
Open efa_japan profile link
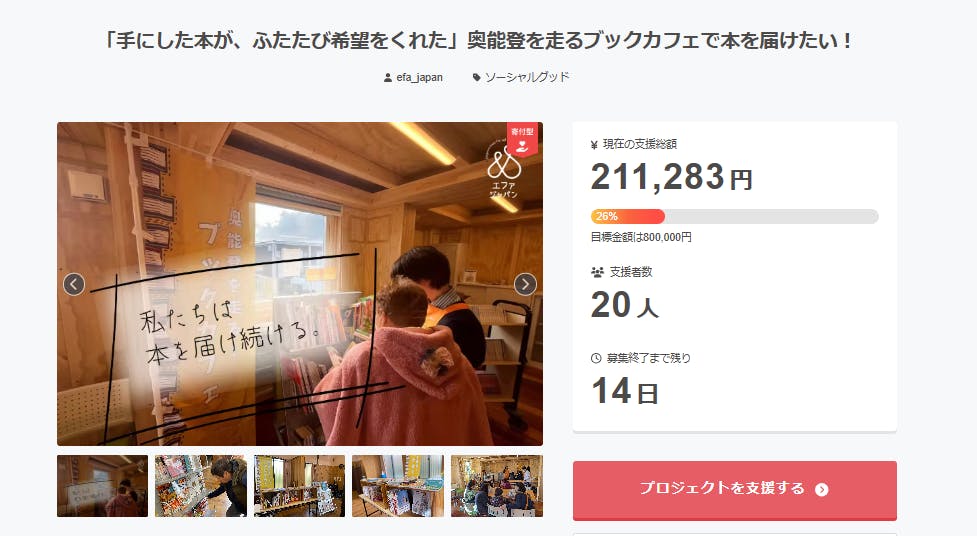tap(419, 78)
